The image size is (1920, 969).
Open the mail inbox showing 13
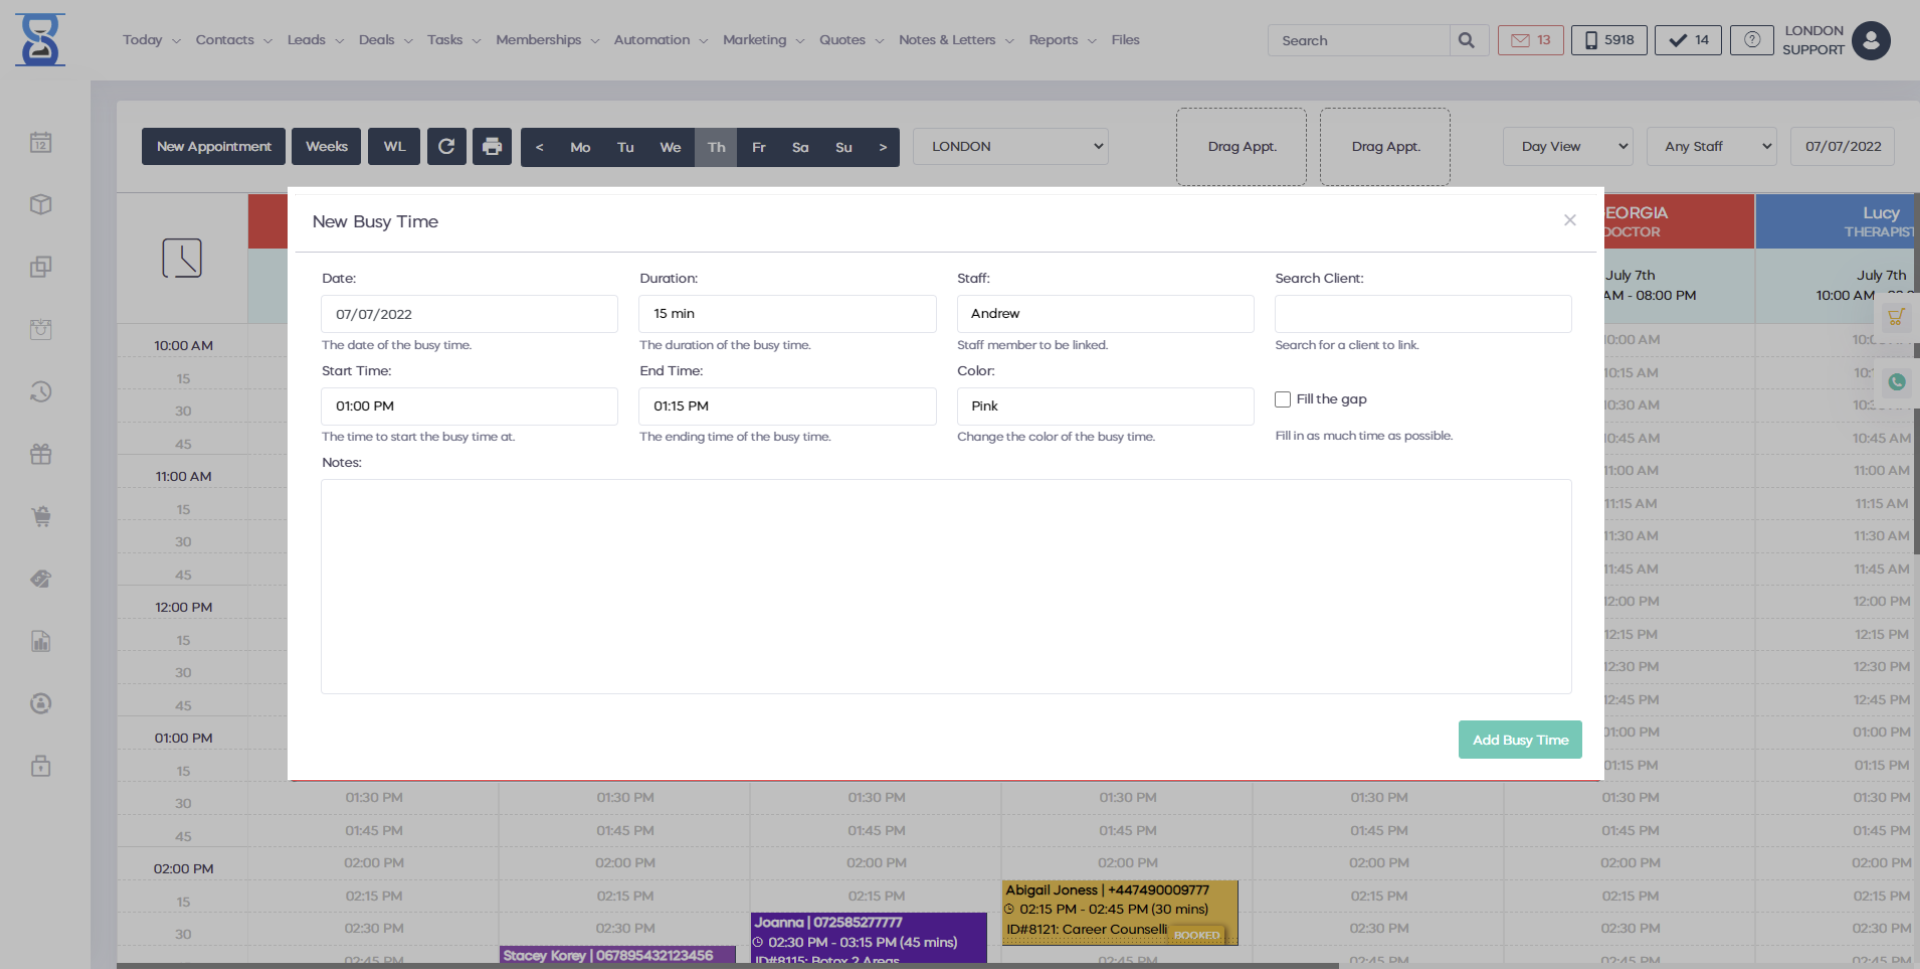[x=1530, y=40]
